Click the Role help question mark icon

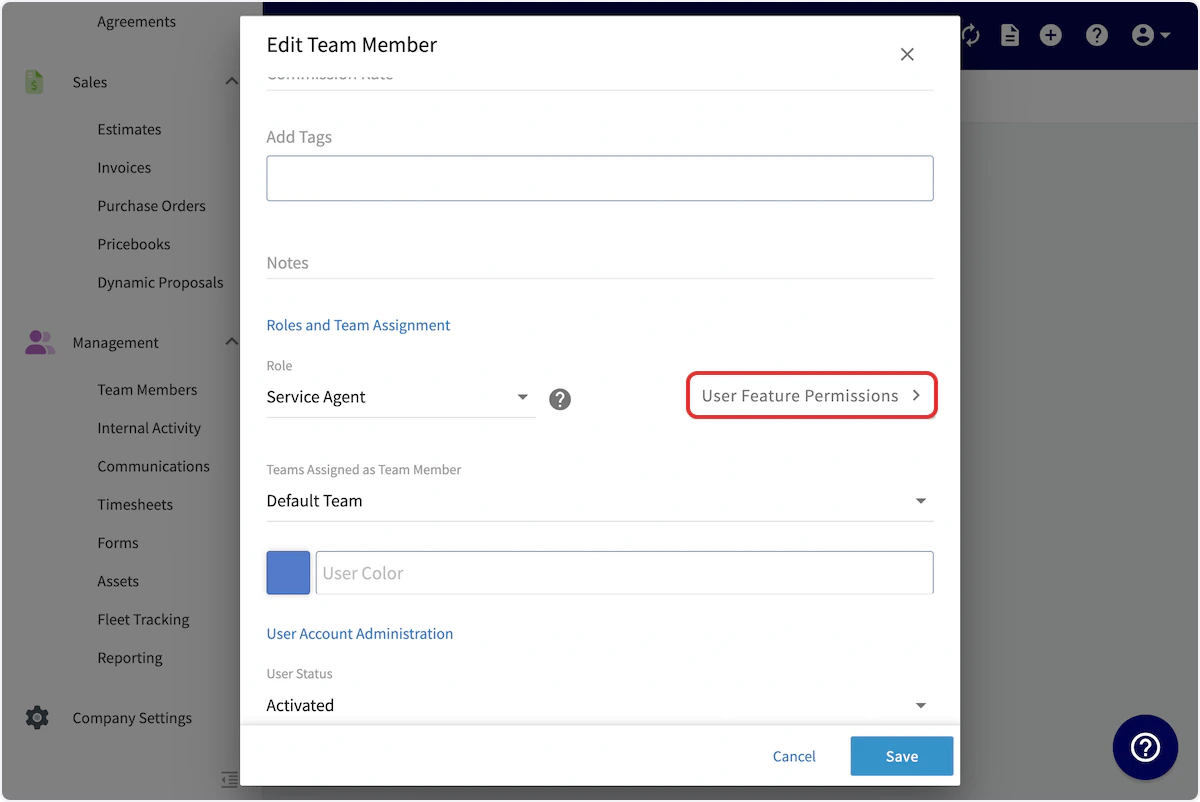[560, 399]
